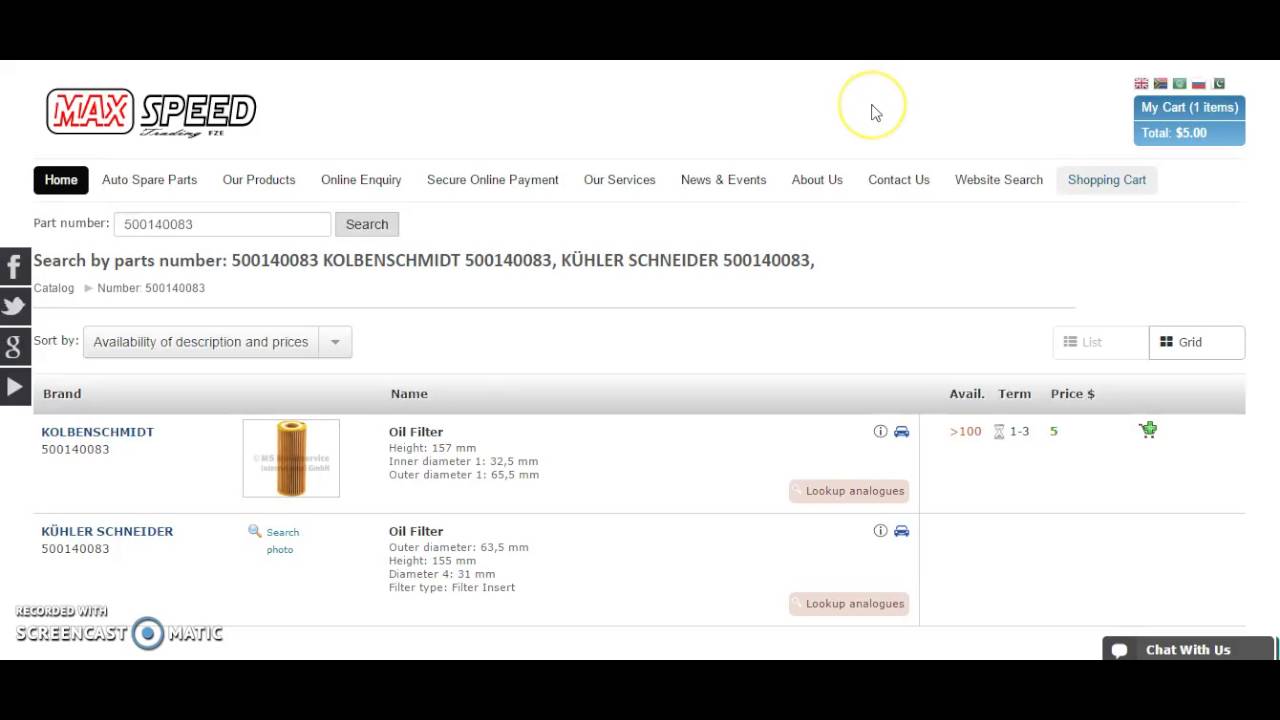
Task: Click Lookup analogues for Kolbenschmidt
Action: click(x=849, y=491)
